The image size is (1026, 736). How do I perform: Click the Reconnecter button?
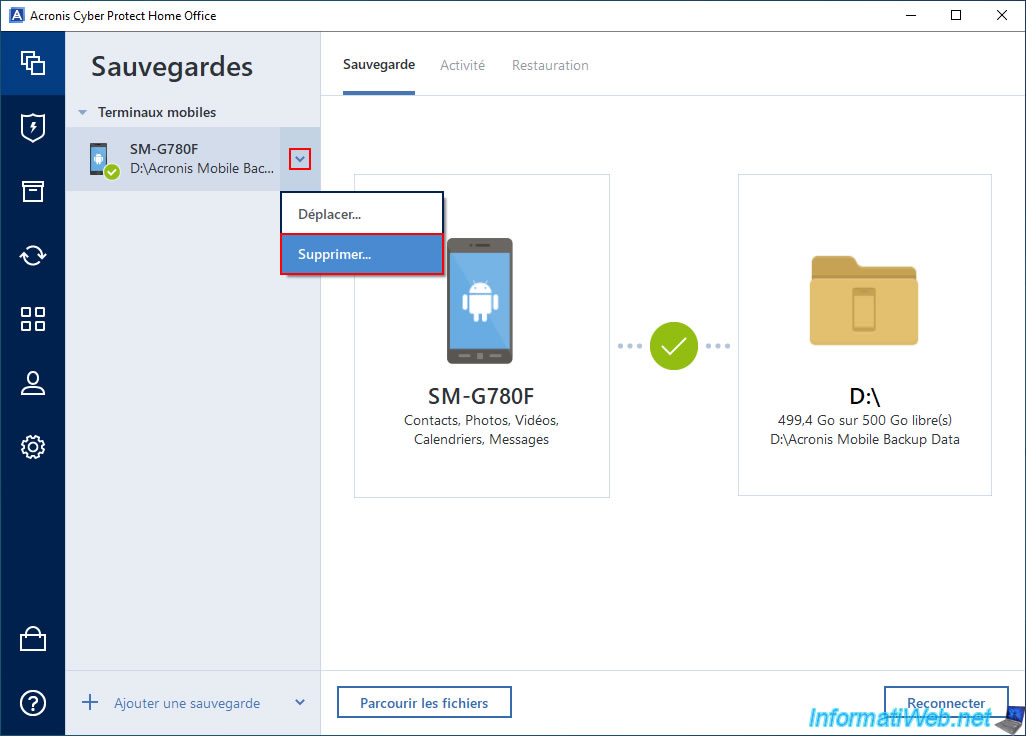[x=946, y=703]
